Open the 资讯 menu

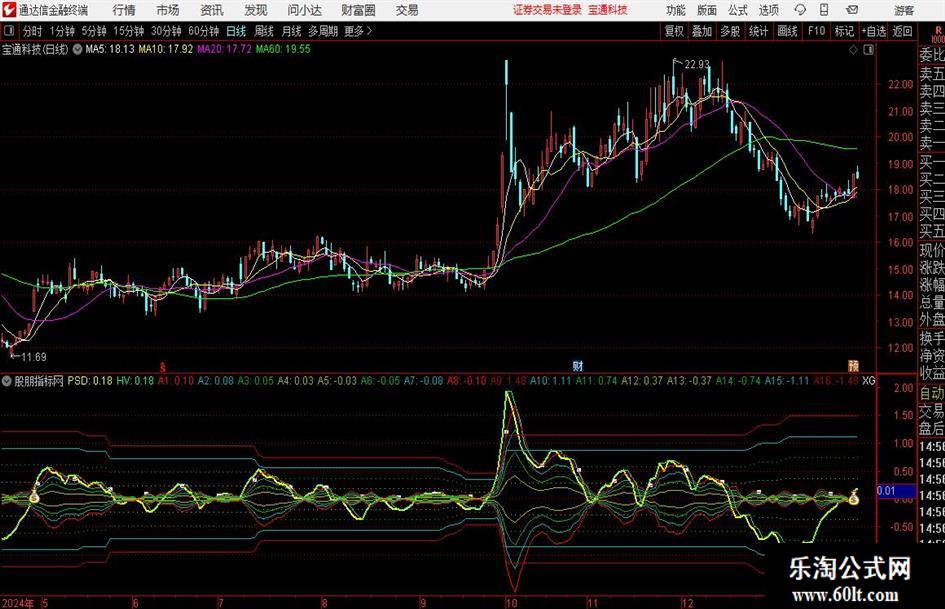[212, 10]
